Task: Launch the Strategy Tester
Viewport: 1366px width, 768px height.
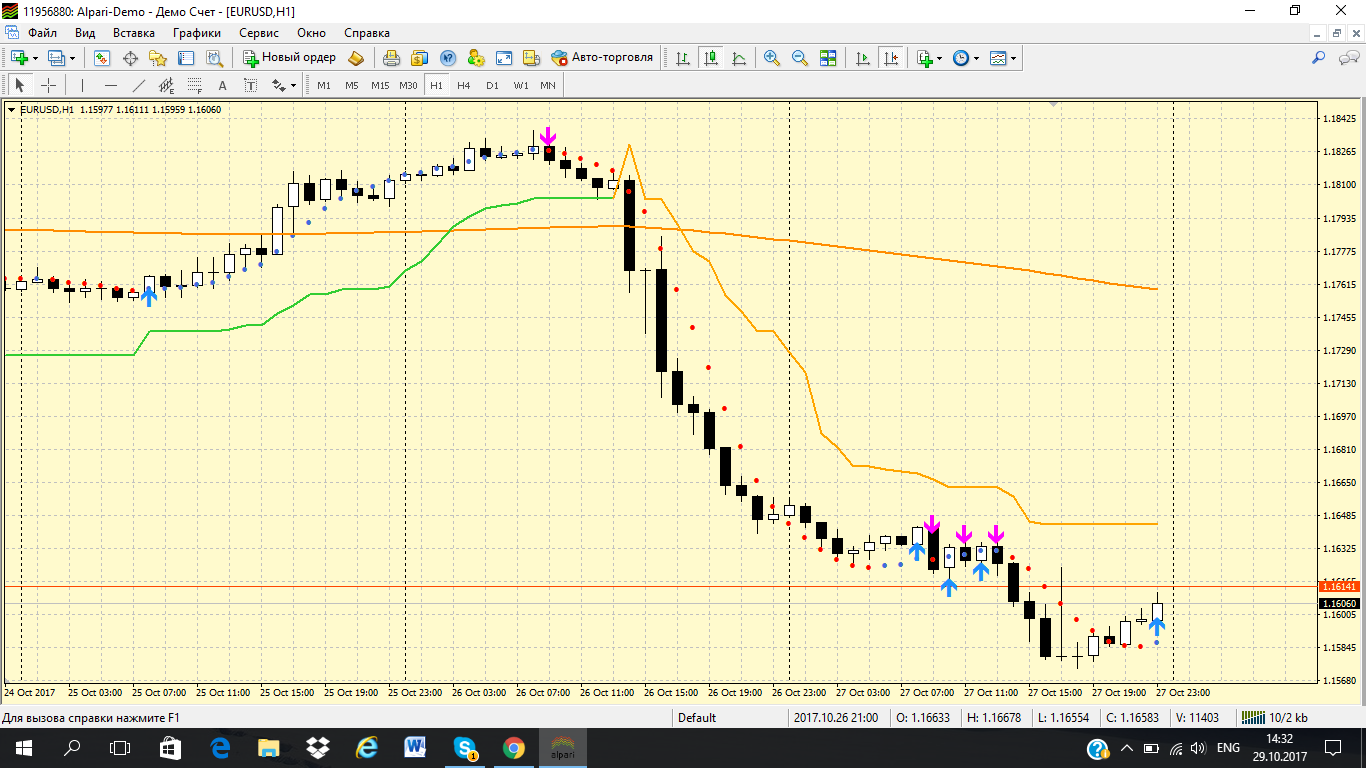Action: pos(214,58)
